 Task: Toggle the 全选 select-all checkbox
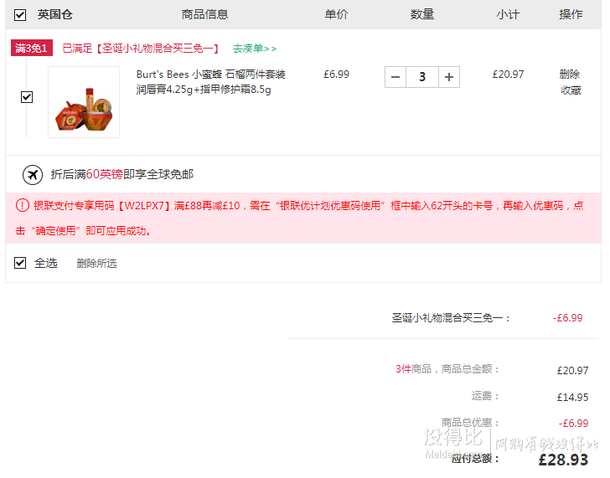[x=20, y=263]
